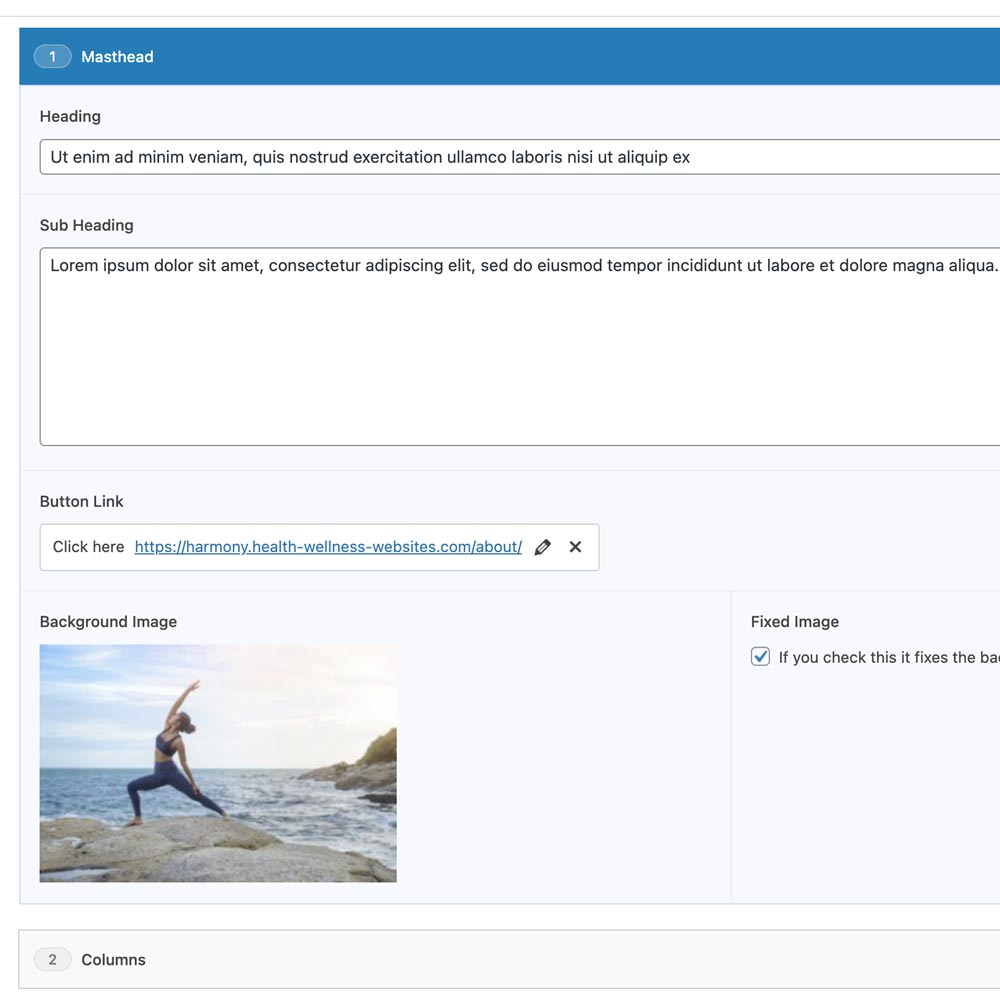The image size is (1000, 1000).
Task: Click the pencil edit icon for Button Link
Action: (543, 547)
